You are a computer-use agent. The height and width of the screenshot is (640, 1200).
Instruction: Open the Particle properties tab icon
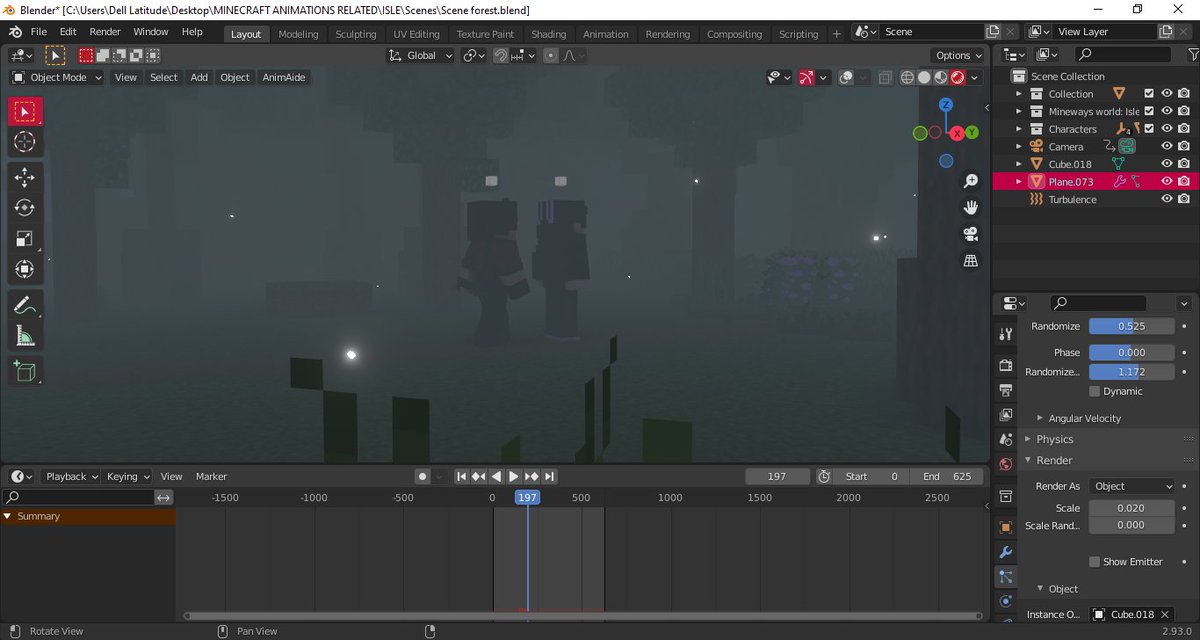(1006, 577)
